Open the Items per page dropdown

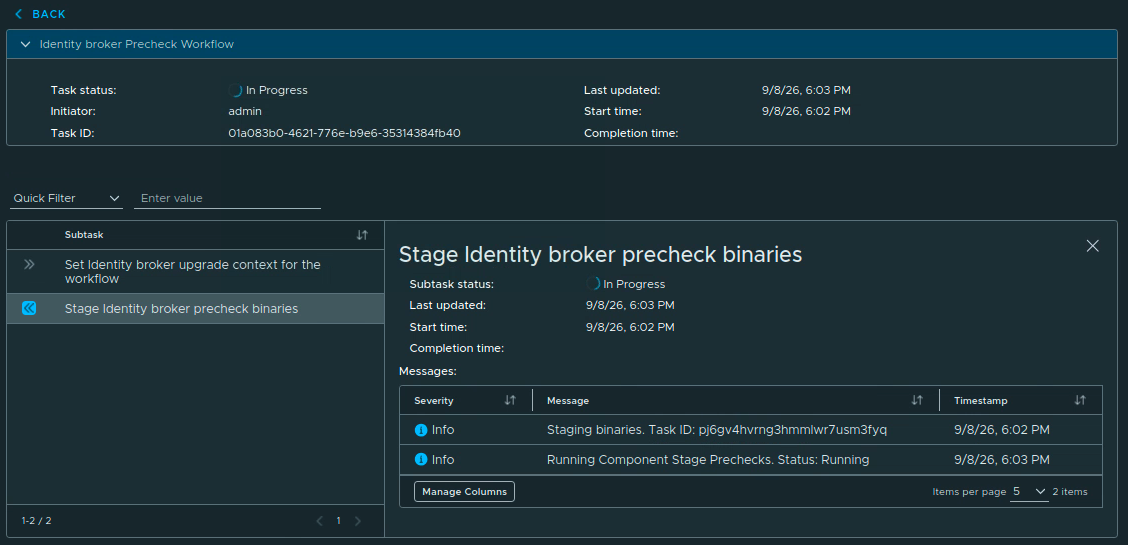coord(1029,492)
